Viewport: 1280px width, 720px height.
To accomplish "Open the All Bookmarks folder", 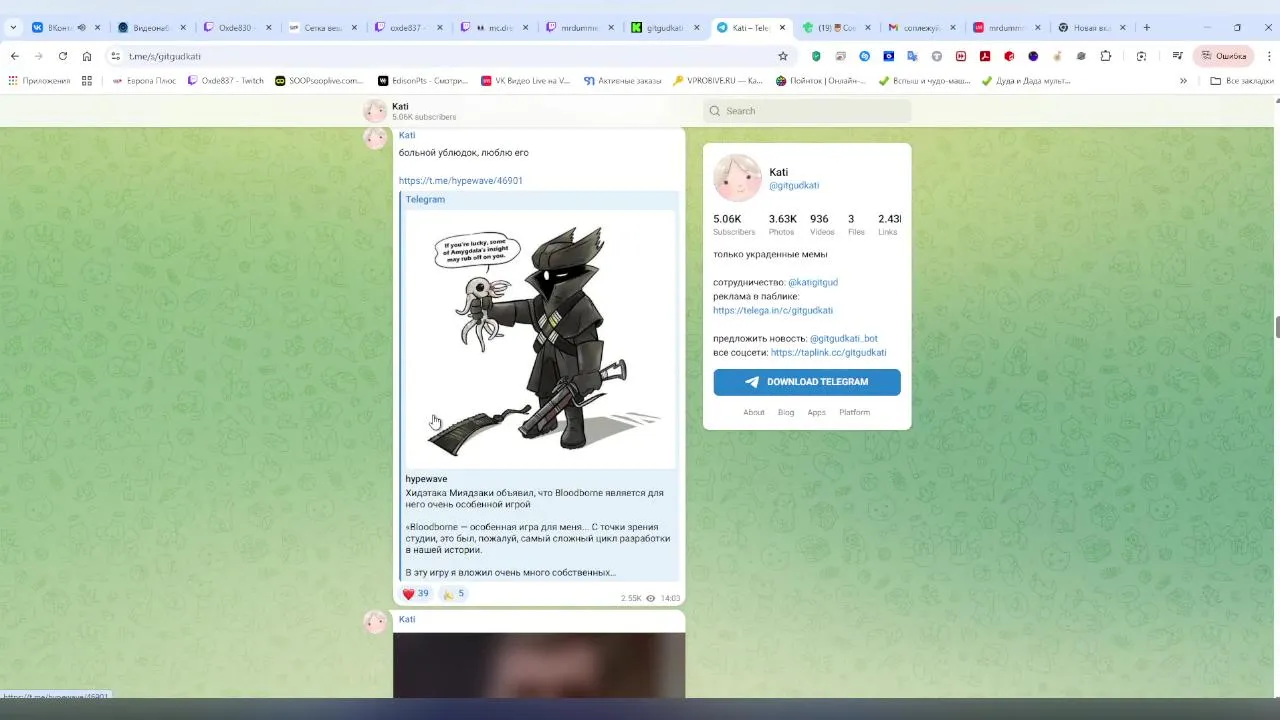I will point(1241,80).
